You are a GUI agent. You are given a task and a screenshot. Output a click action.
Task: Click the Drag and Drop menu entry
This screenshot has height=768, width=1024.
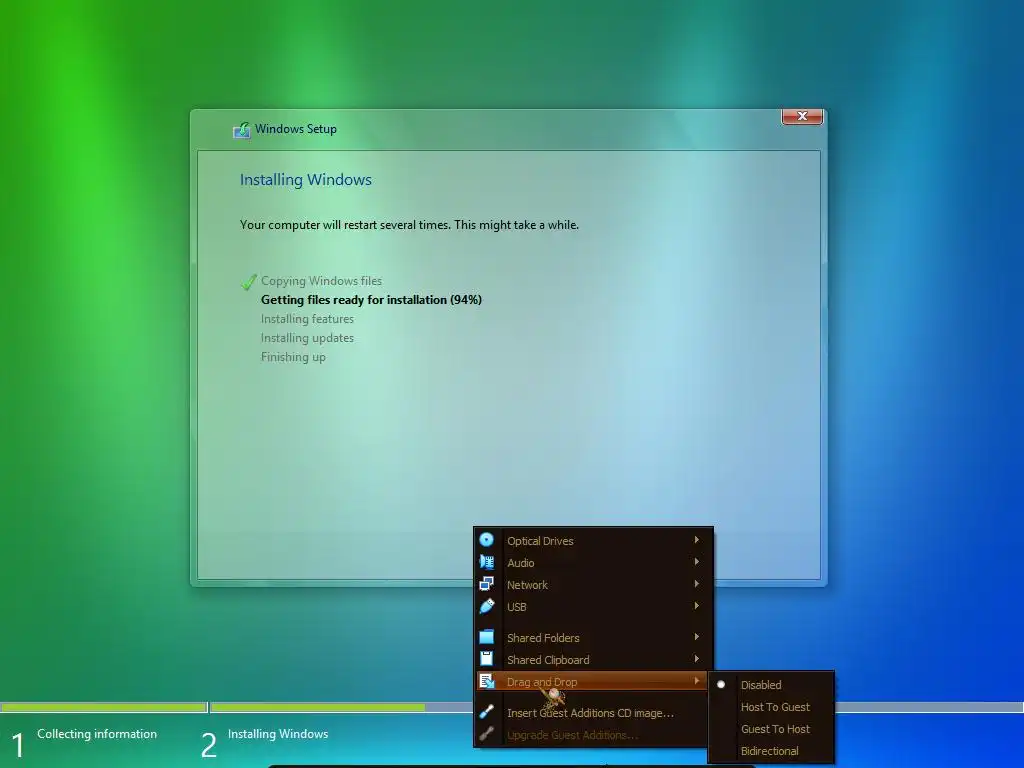(593, 682)
